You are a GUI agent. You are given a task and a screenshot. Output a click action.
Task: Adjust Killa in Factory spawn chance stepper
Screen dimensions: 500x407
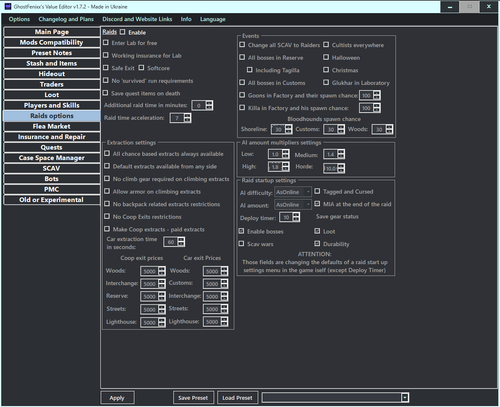377,108
